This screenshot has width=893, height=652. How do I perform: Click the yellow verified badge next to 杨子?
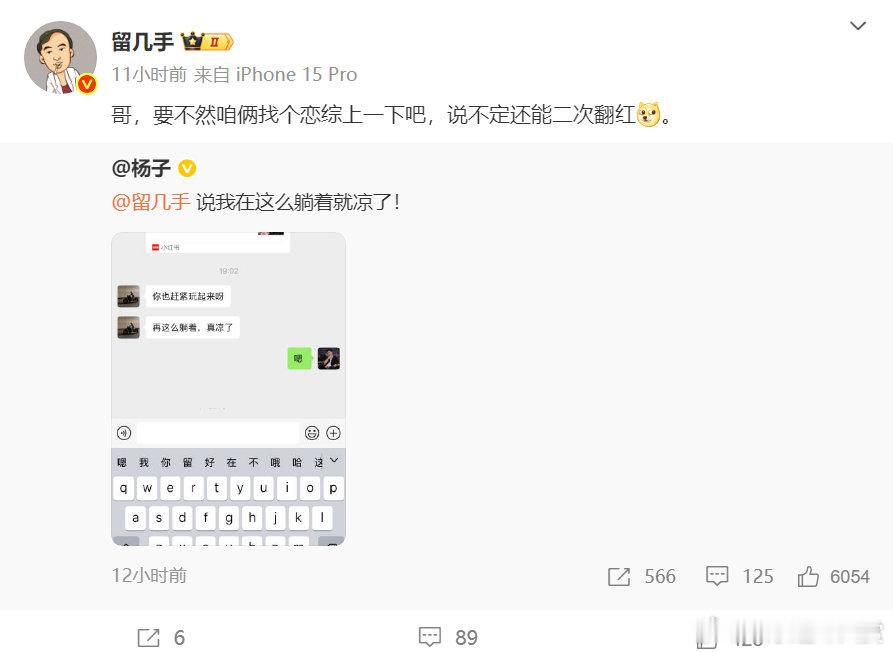point(187,169)
